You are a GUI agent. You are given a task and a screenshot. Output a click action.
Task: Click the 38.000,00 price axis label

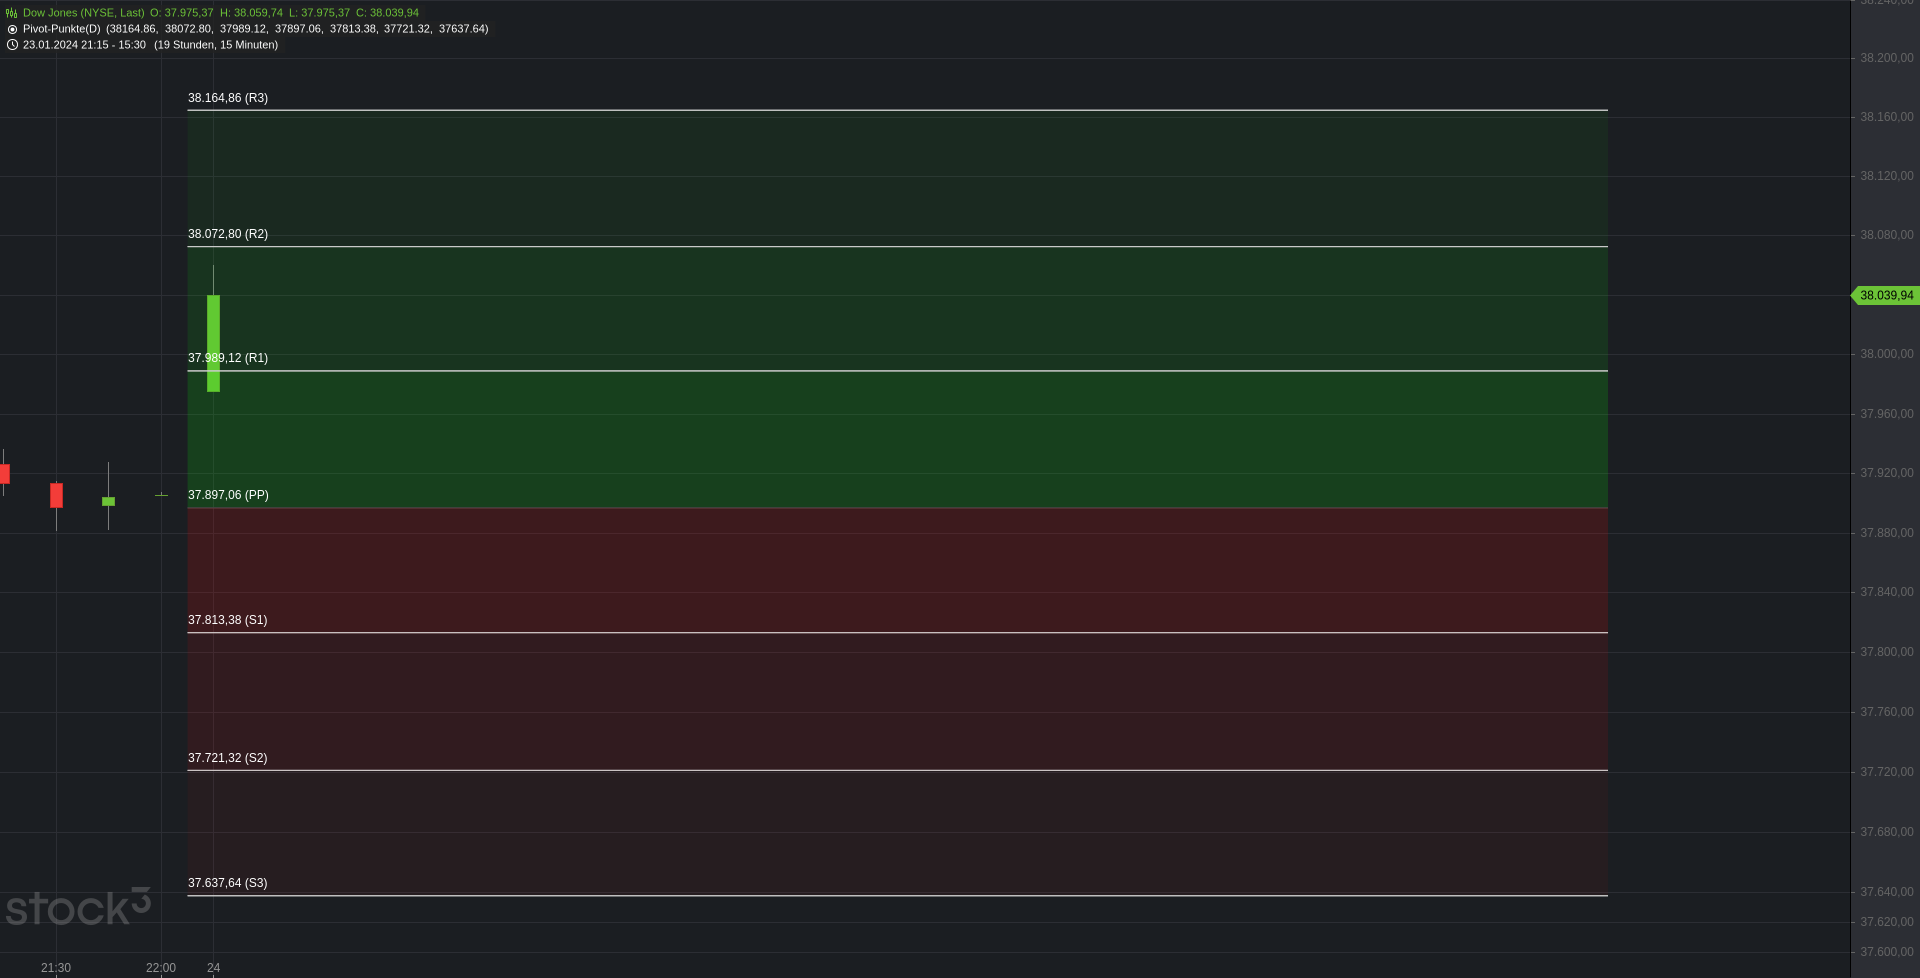pyautogui.click(x=1886, y=354)
